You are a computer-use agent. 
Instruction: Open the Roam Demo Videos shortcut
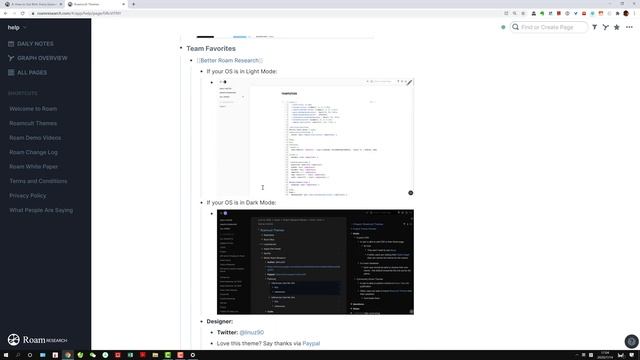pos(35,138)
